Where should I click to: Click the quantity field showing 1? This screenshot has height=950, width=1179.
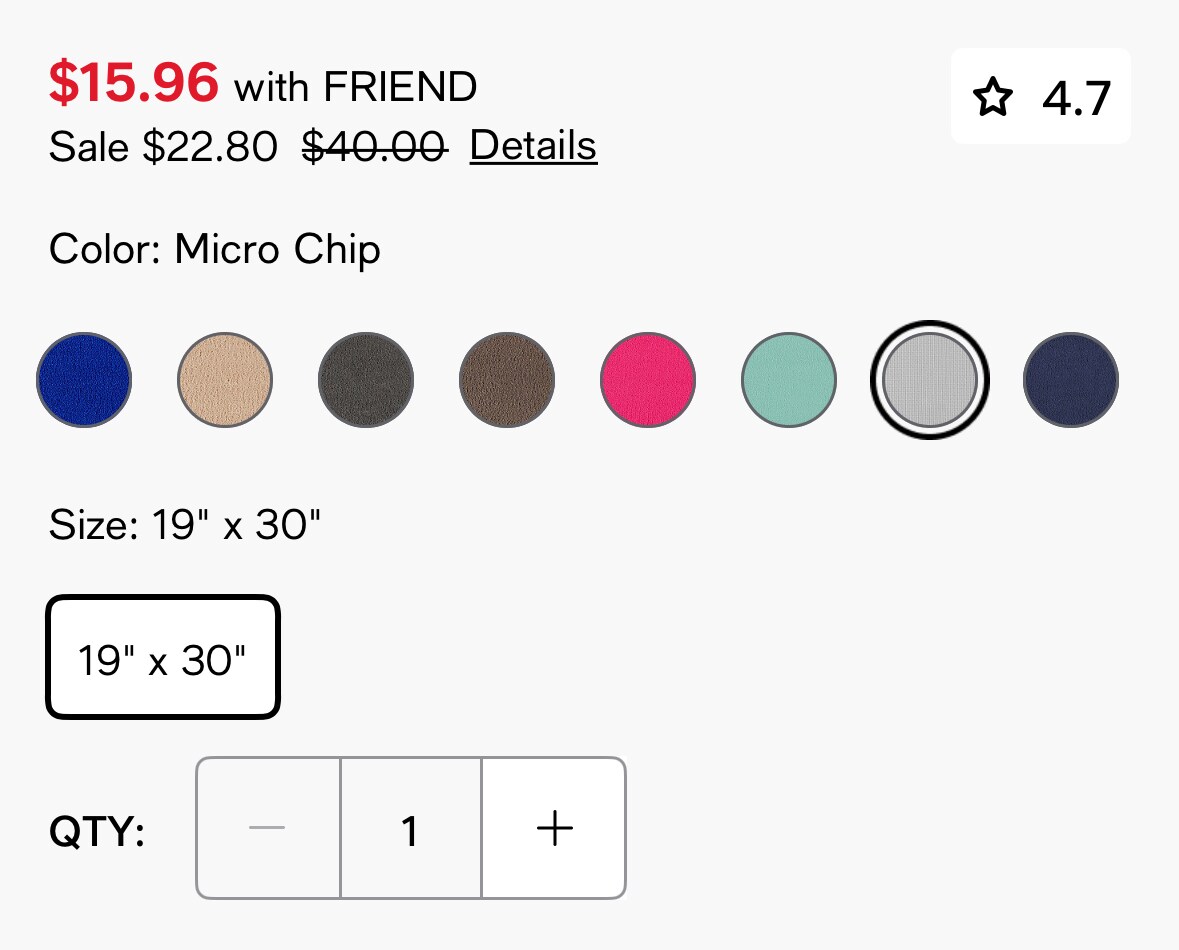tap(411, 828)
